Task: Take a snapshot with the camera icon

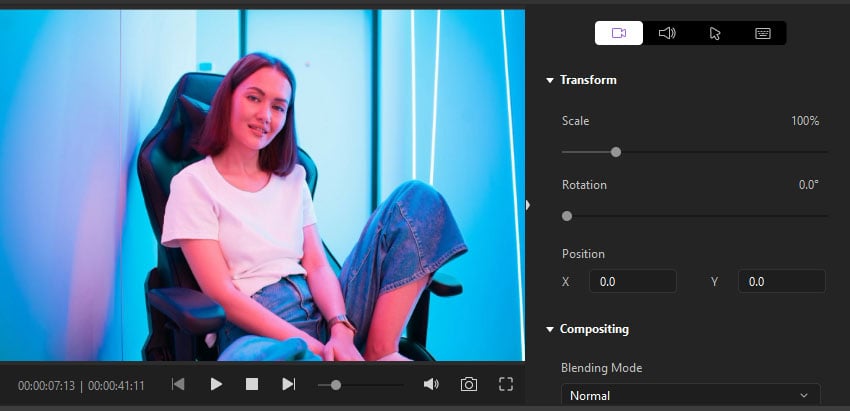Action: click(x=468, y=384)
